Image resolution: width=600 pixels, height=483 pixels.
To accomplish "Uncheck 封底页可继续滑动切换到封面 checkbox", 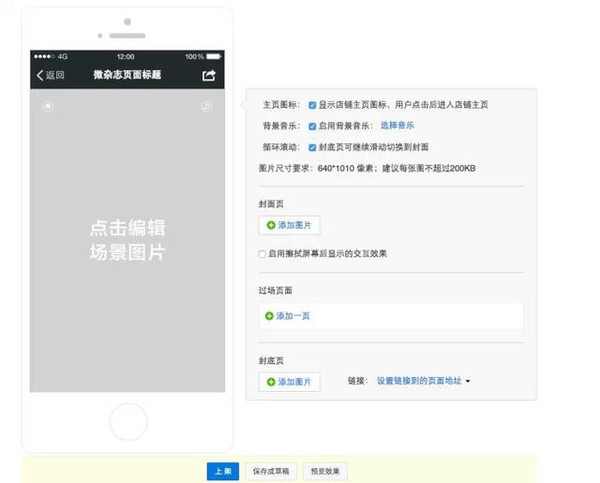I will click(x=312, y=147).
